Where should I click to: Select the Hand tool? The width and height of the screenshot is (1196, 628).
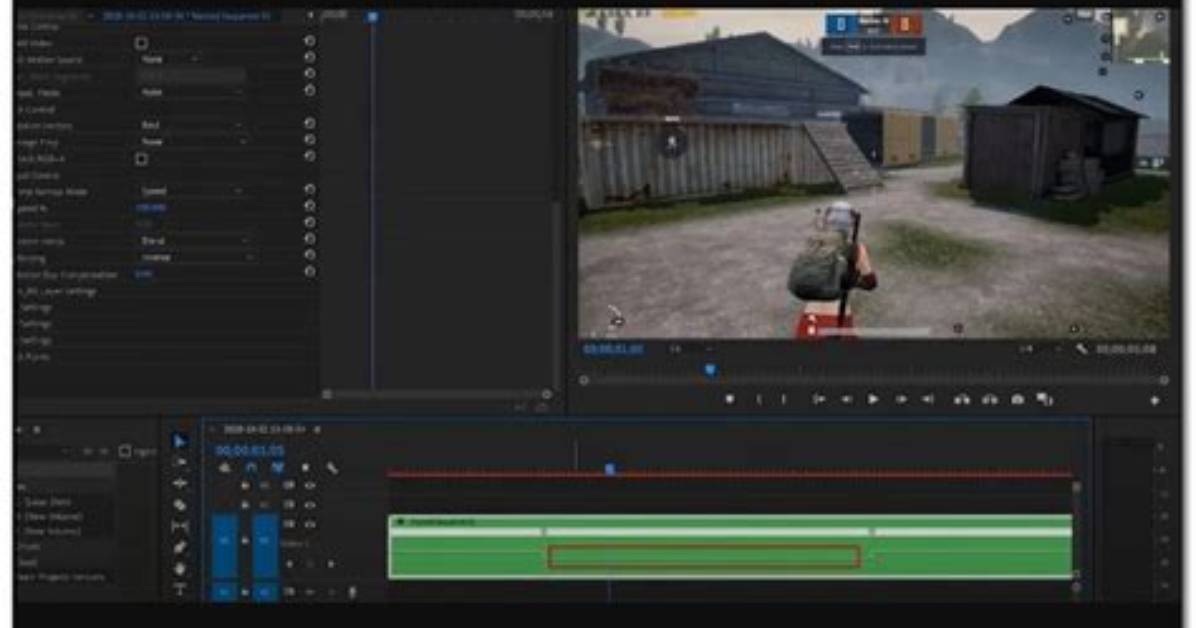click(180, 568)
